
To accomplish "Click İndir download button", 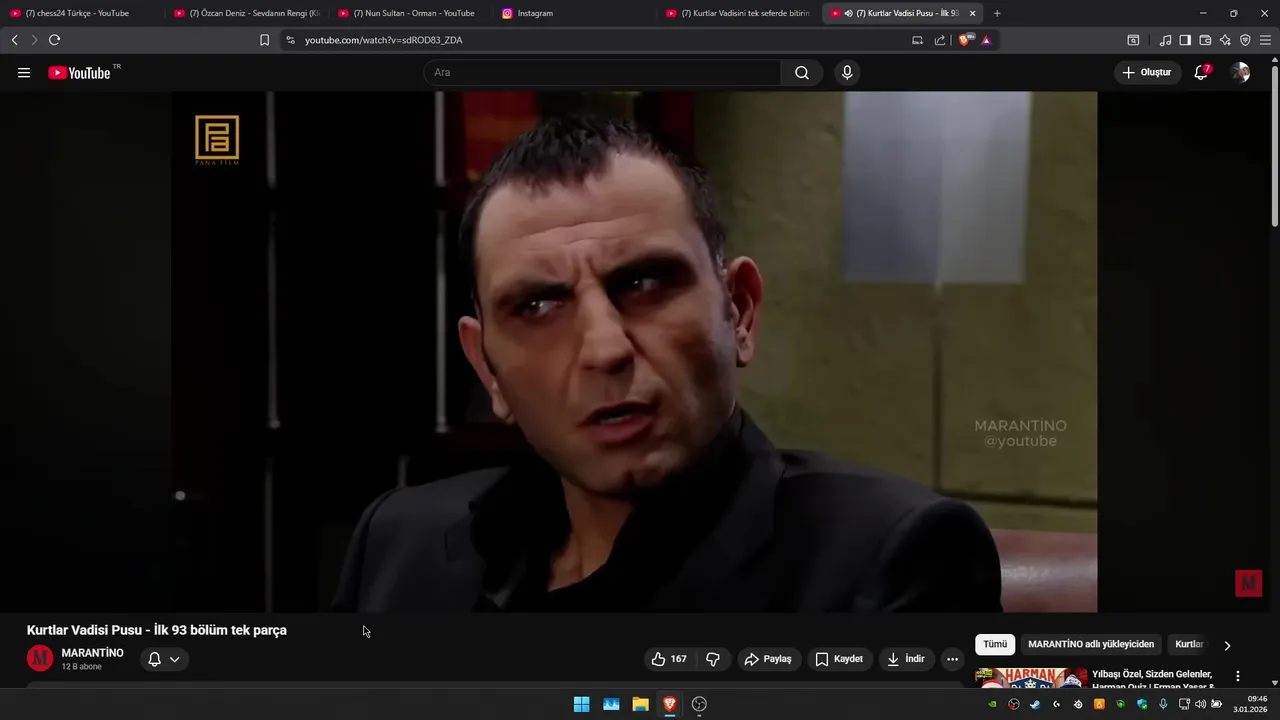I will (x=906, y=659).
